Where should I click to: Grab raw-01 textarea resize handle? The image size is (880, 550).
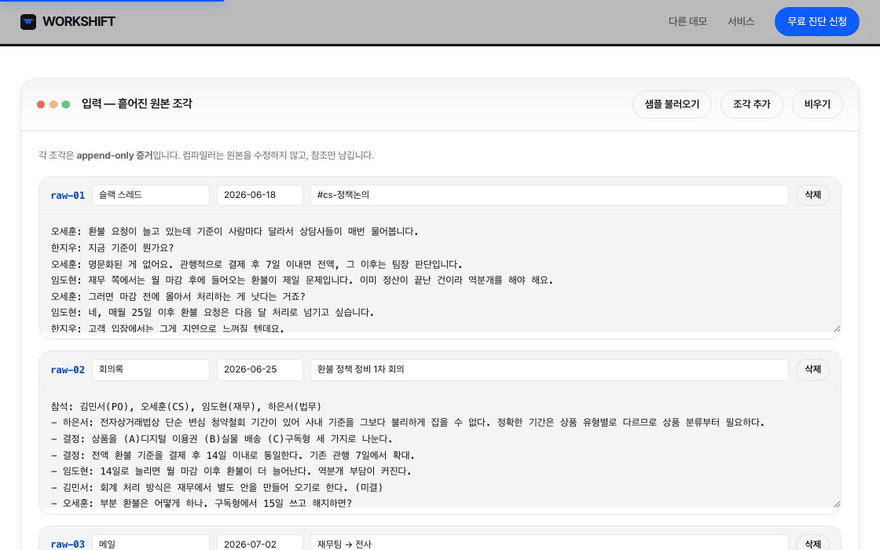tap(836, 329)
